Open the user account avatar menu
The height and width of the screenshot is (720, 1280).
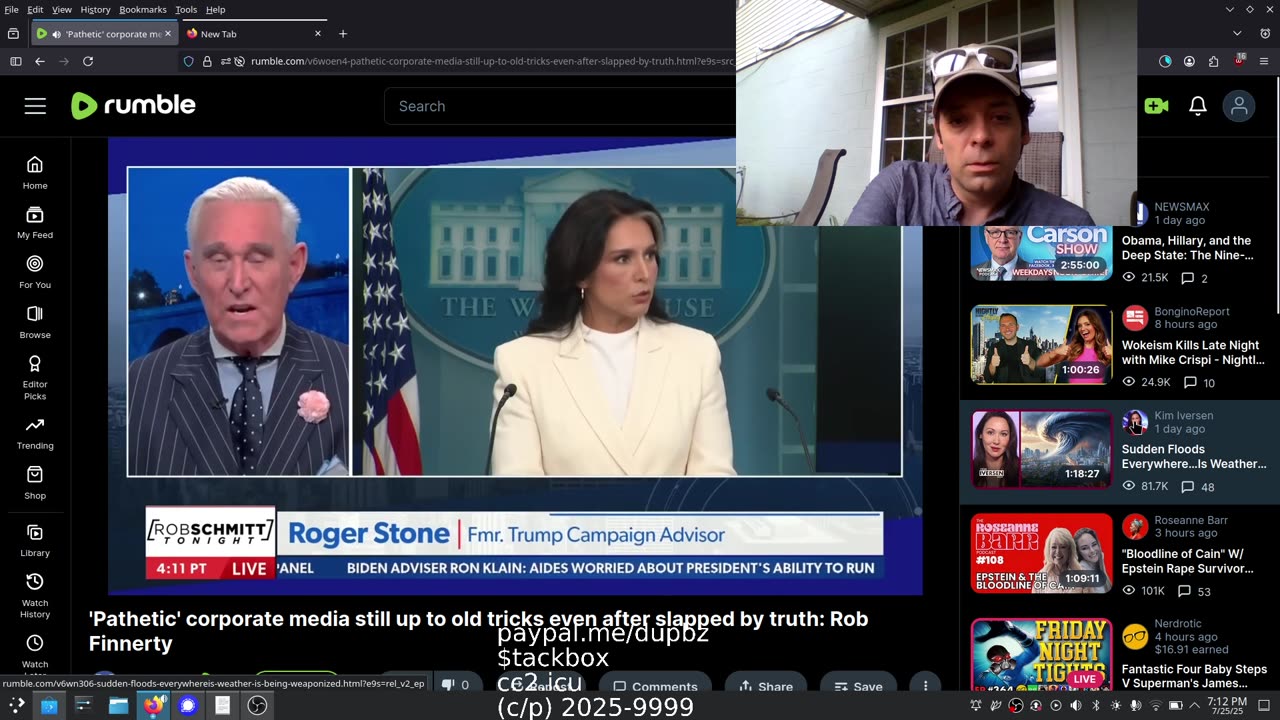coord(1239,106)
